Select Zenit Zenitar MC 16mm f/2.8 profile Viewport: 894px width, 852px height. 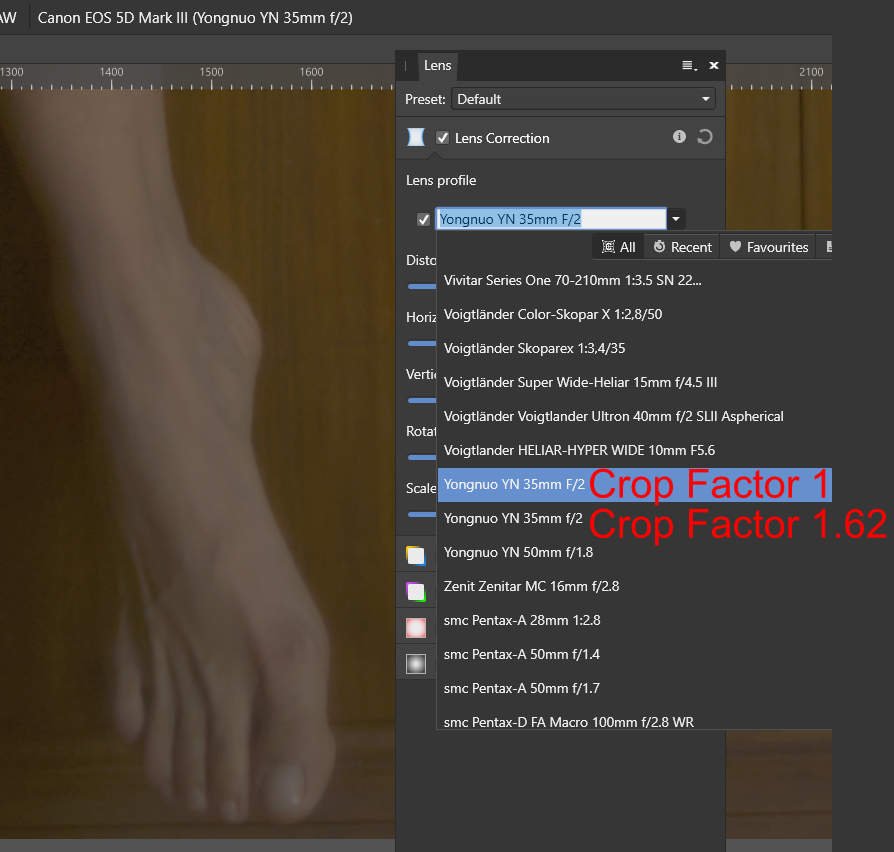[635, 586]
